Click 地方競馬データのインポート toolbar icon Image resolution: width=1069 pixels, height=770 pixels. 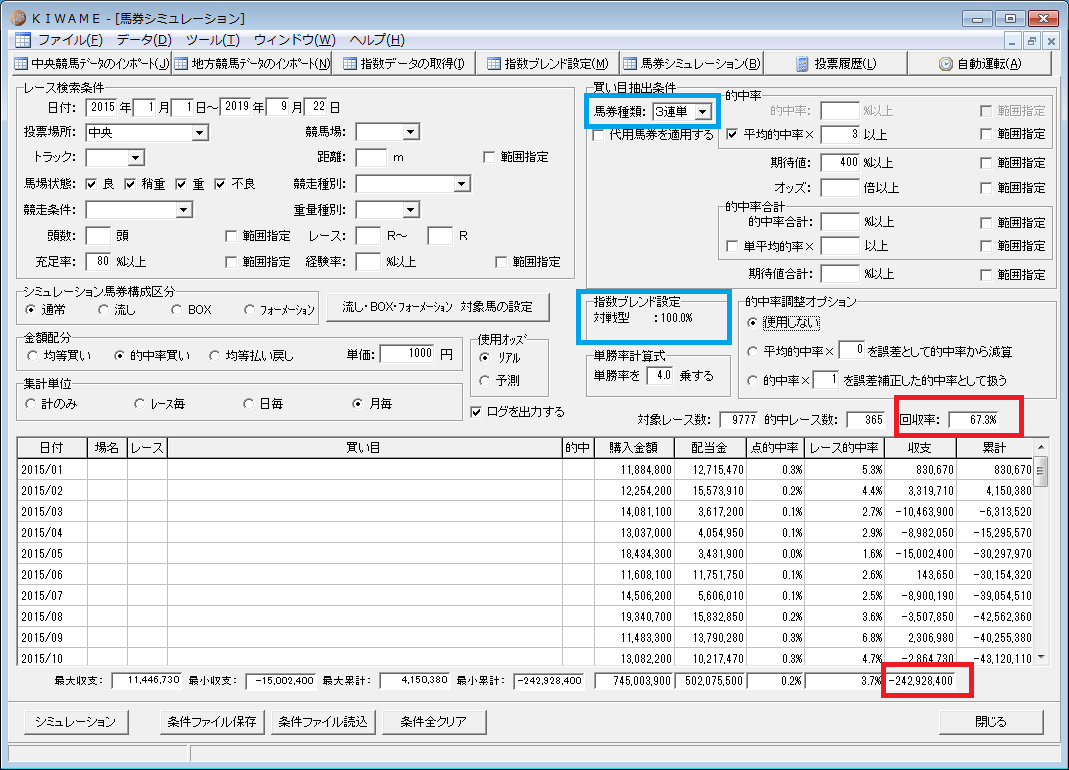(181, 63)
